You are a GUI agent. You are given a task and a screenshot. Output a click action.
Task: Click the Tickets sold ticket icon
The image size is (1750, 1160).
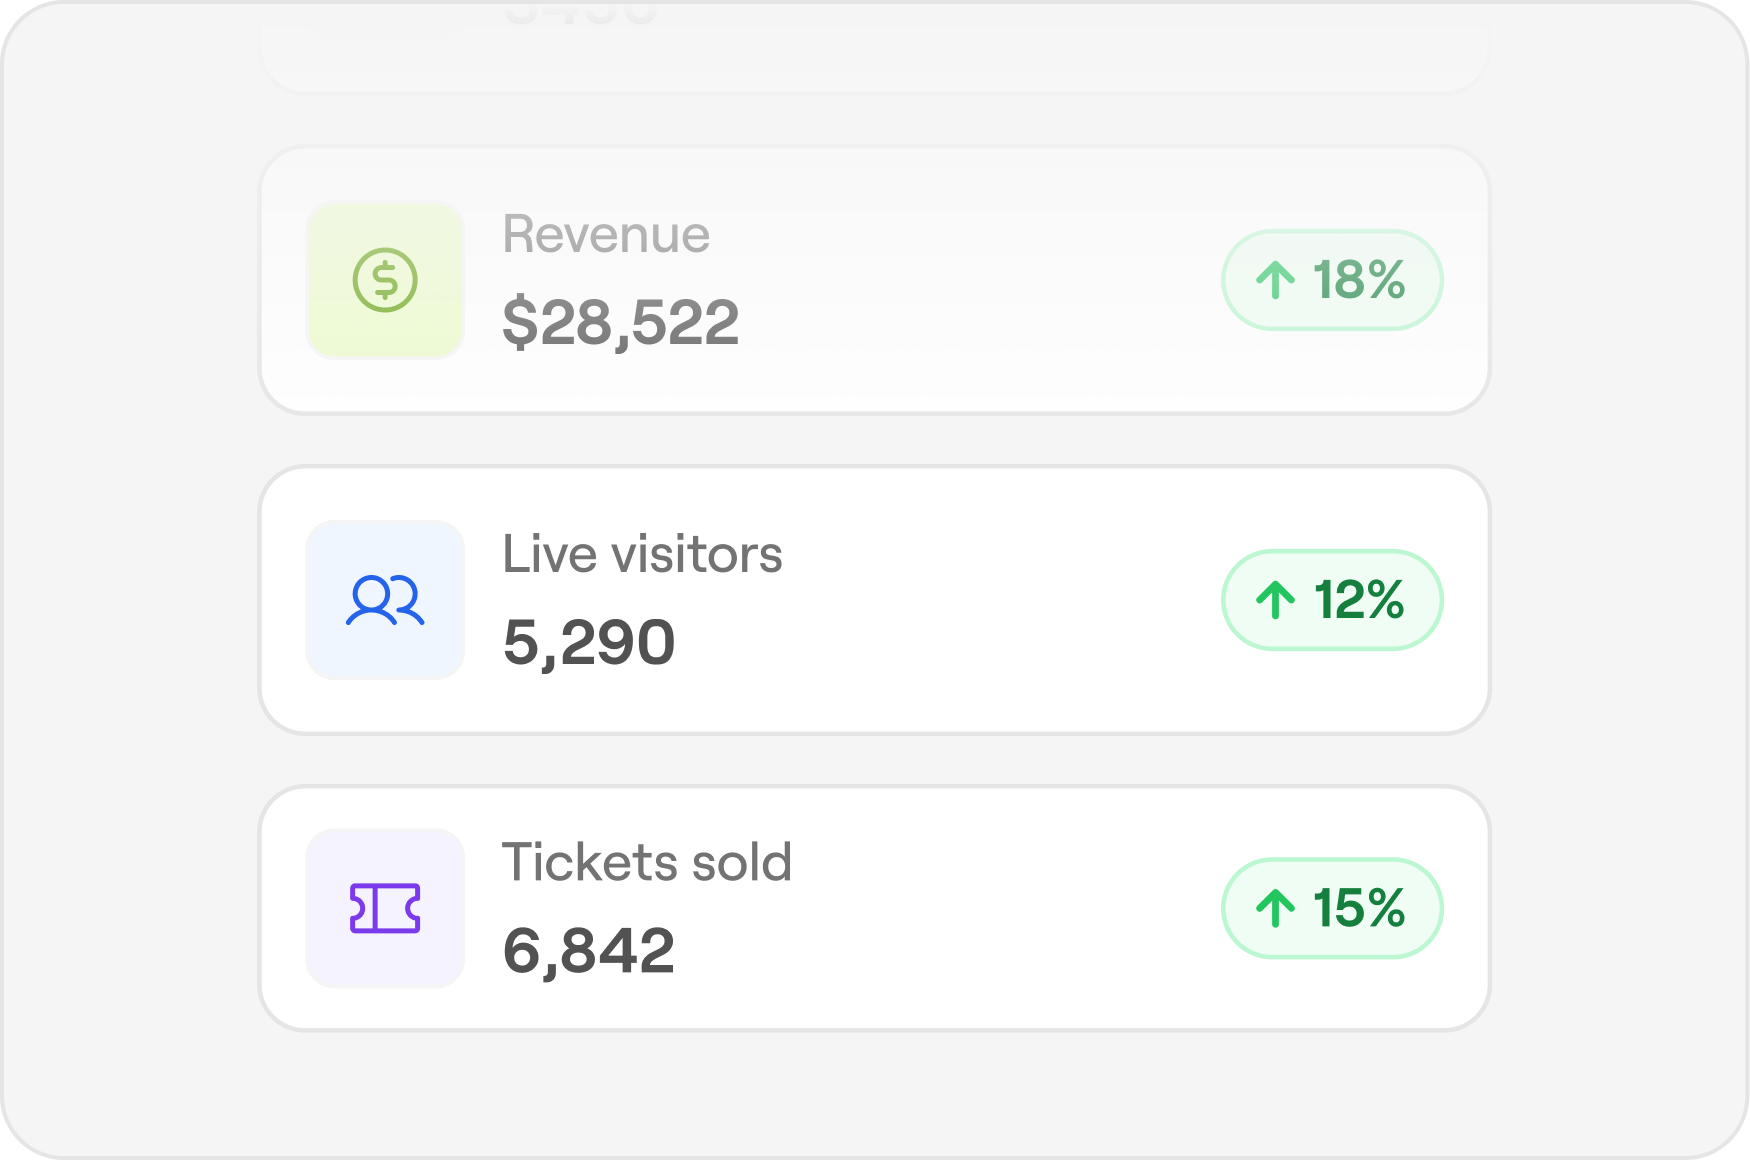pos(385,908)
